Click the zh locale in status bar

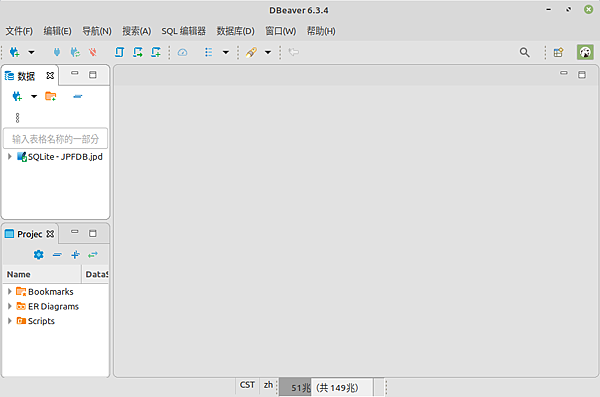click(x=268, y=385)
